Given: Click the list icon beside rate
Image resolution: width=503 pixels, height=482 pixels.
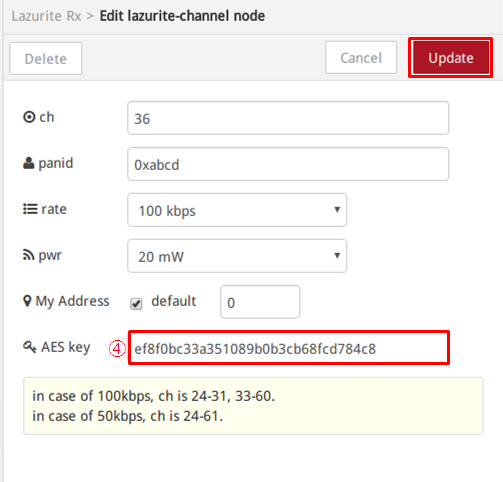Looking at the screenshot, I should [30, 209].
